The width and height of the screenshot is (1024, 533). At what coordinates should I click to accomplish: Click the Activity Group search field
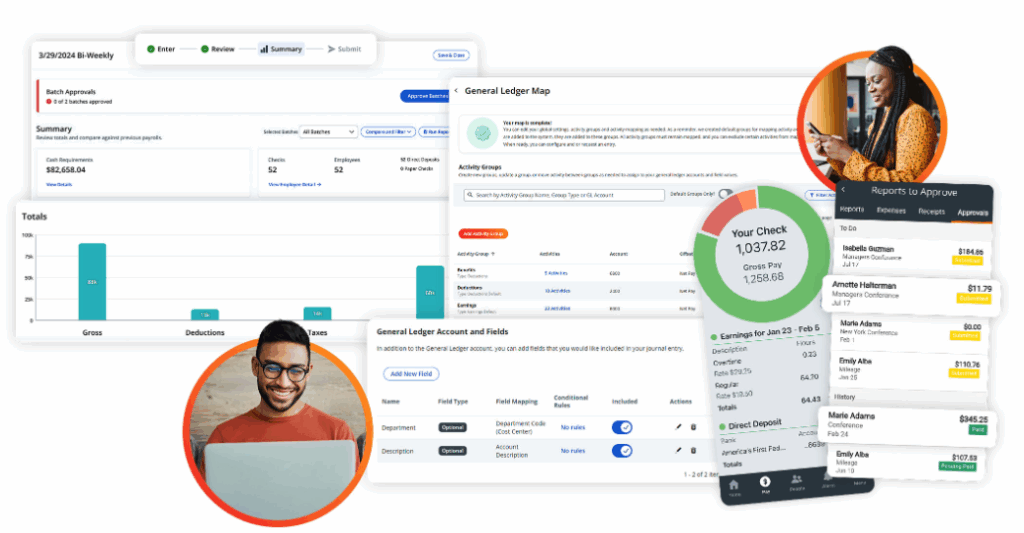564,195
